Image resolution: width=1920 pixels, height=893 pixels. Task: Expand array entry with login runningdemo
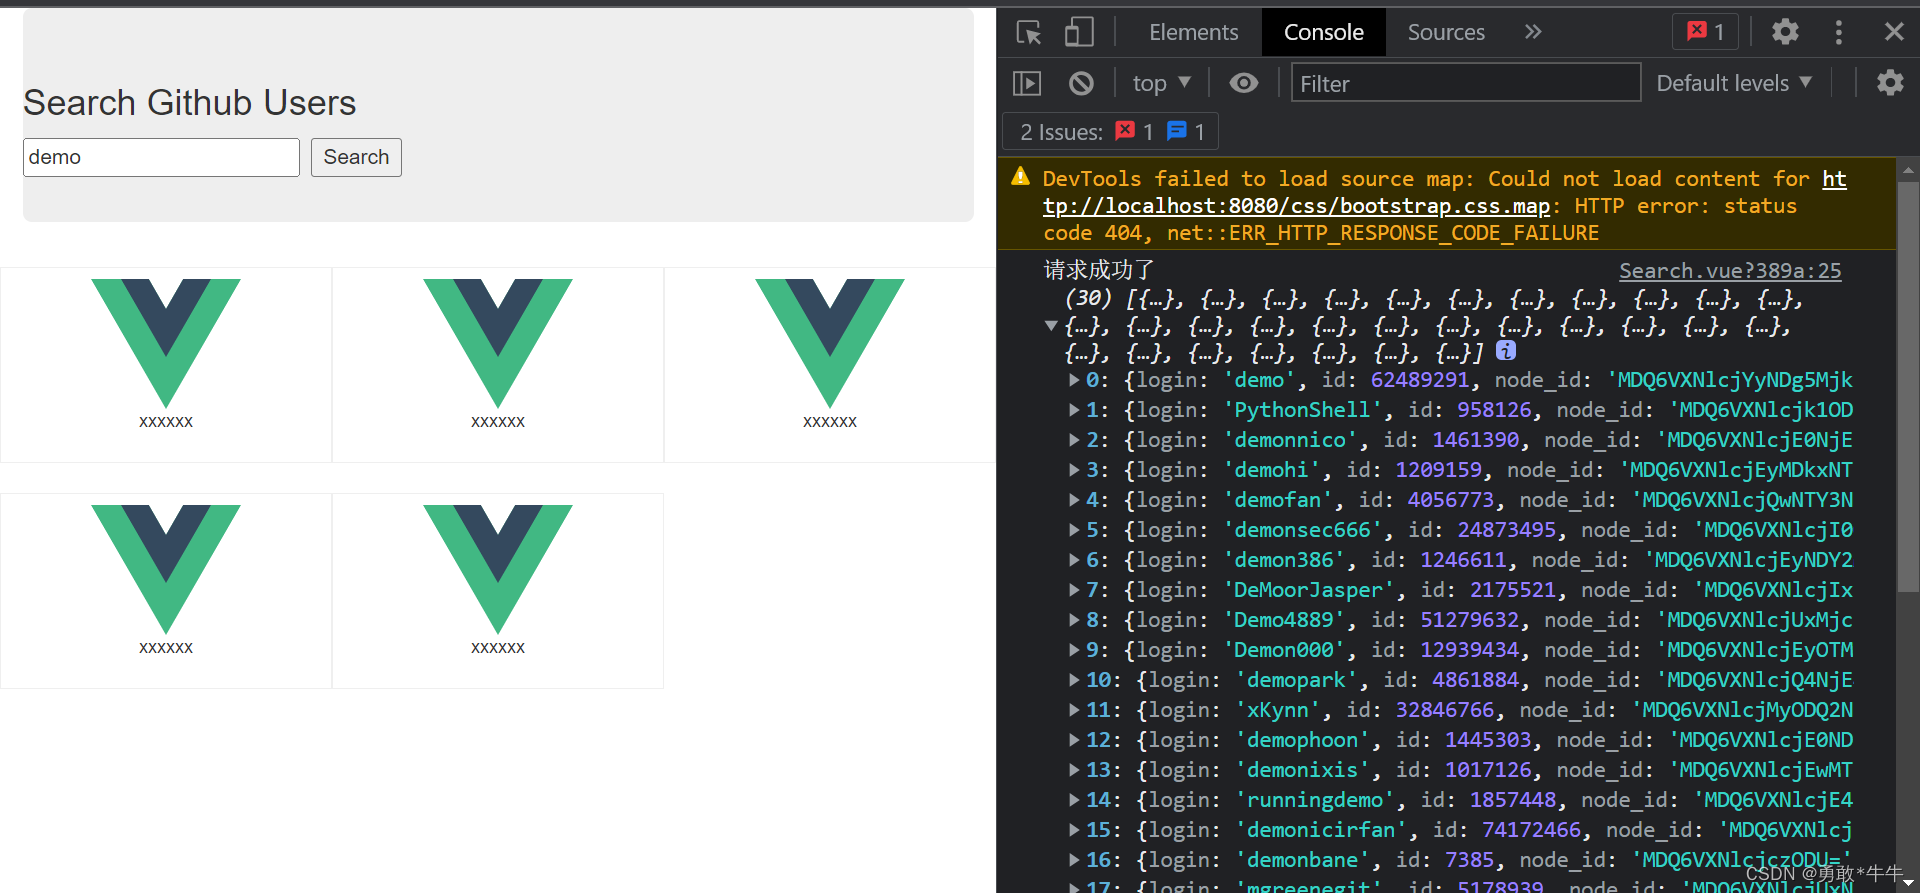point(1074,800)
